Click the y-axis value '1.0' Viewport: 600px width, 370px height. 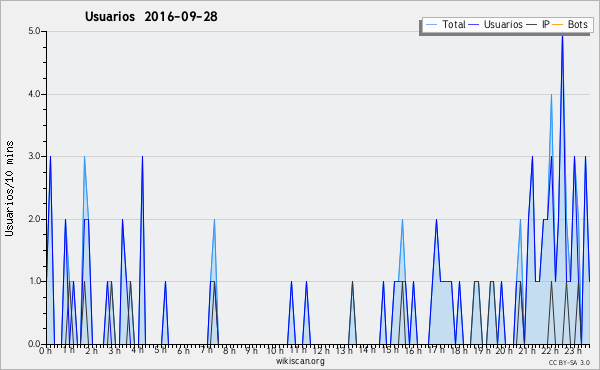click(x=34, y=281)
